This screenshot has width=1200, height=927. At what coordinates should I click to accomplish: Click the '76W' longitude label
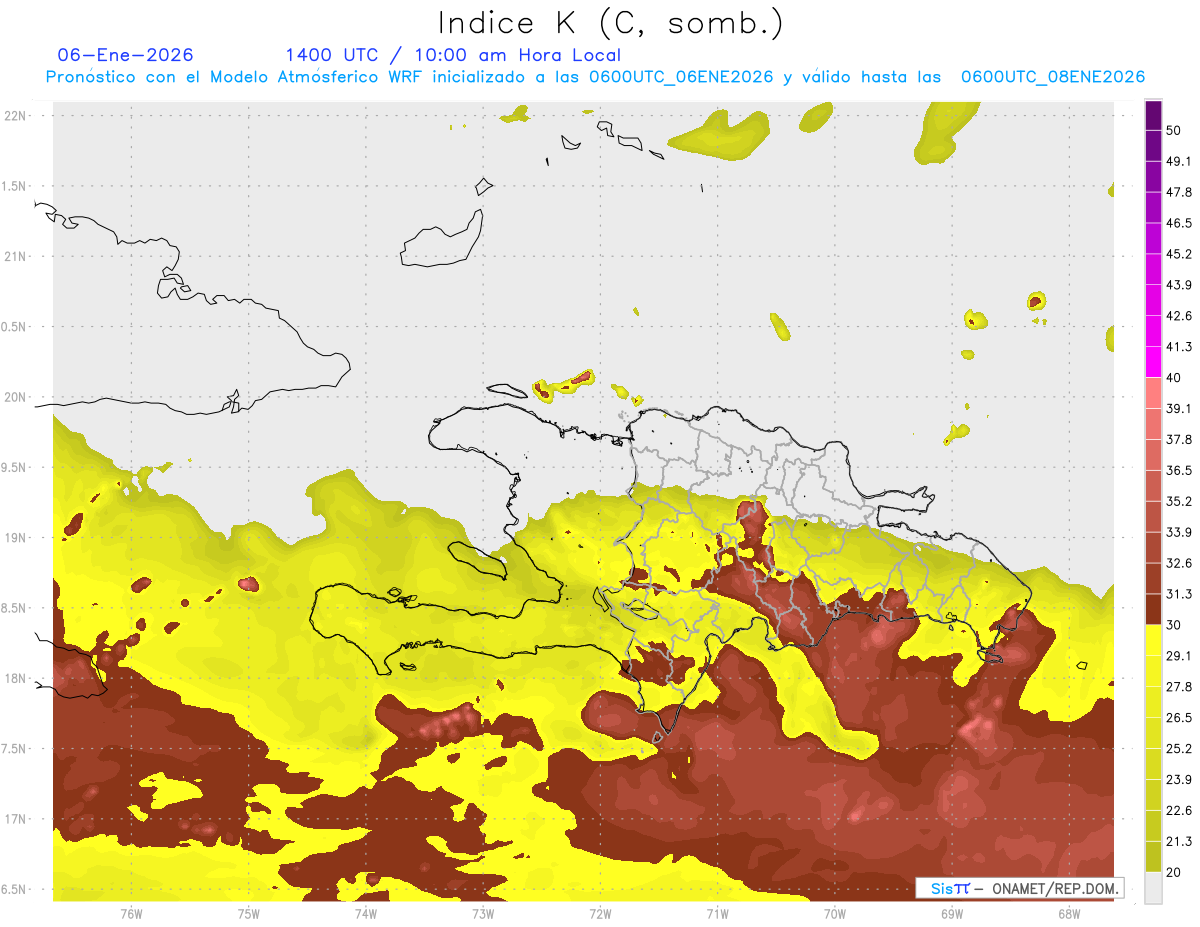[131, 914]
